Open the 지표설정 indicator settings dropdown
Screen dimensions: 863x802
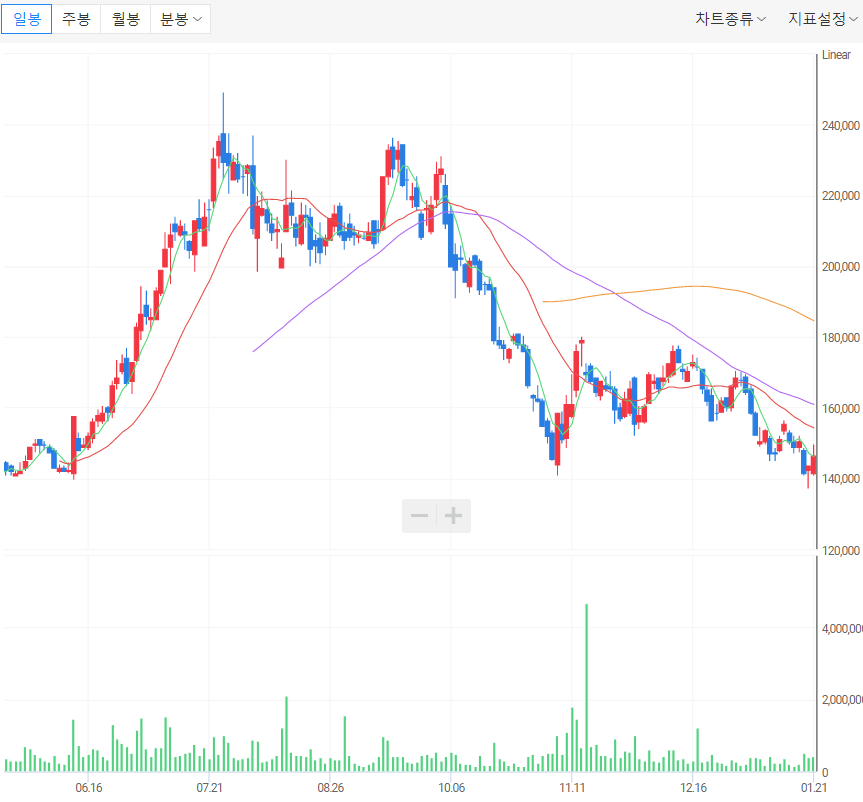click(x=822, y=19)
